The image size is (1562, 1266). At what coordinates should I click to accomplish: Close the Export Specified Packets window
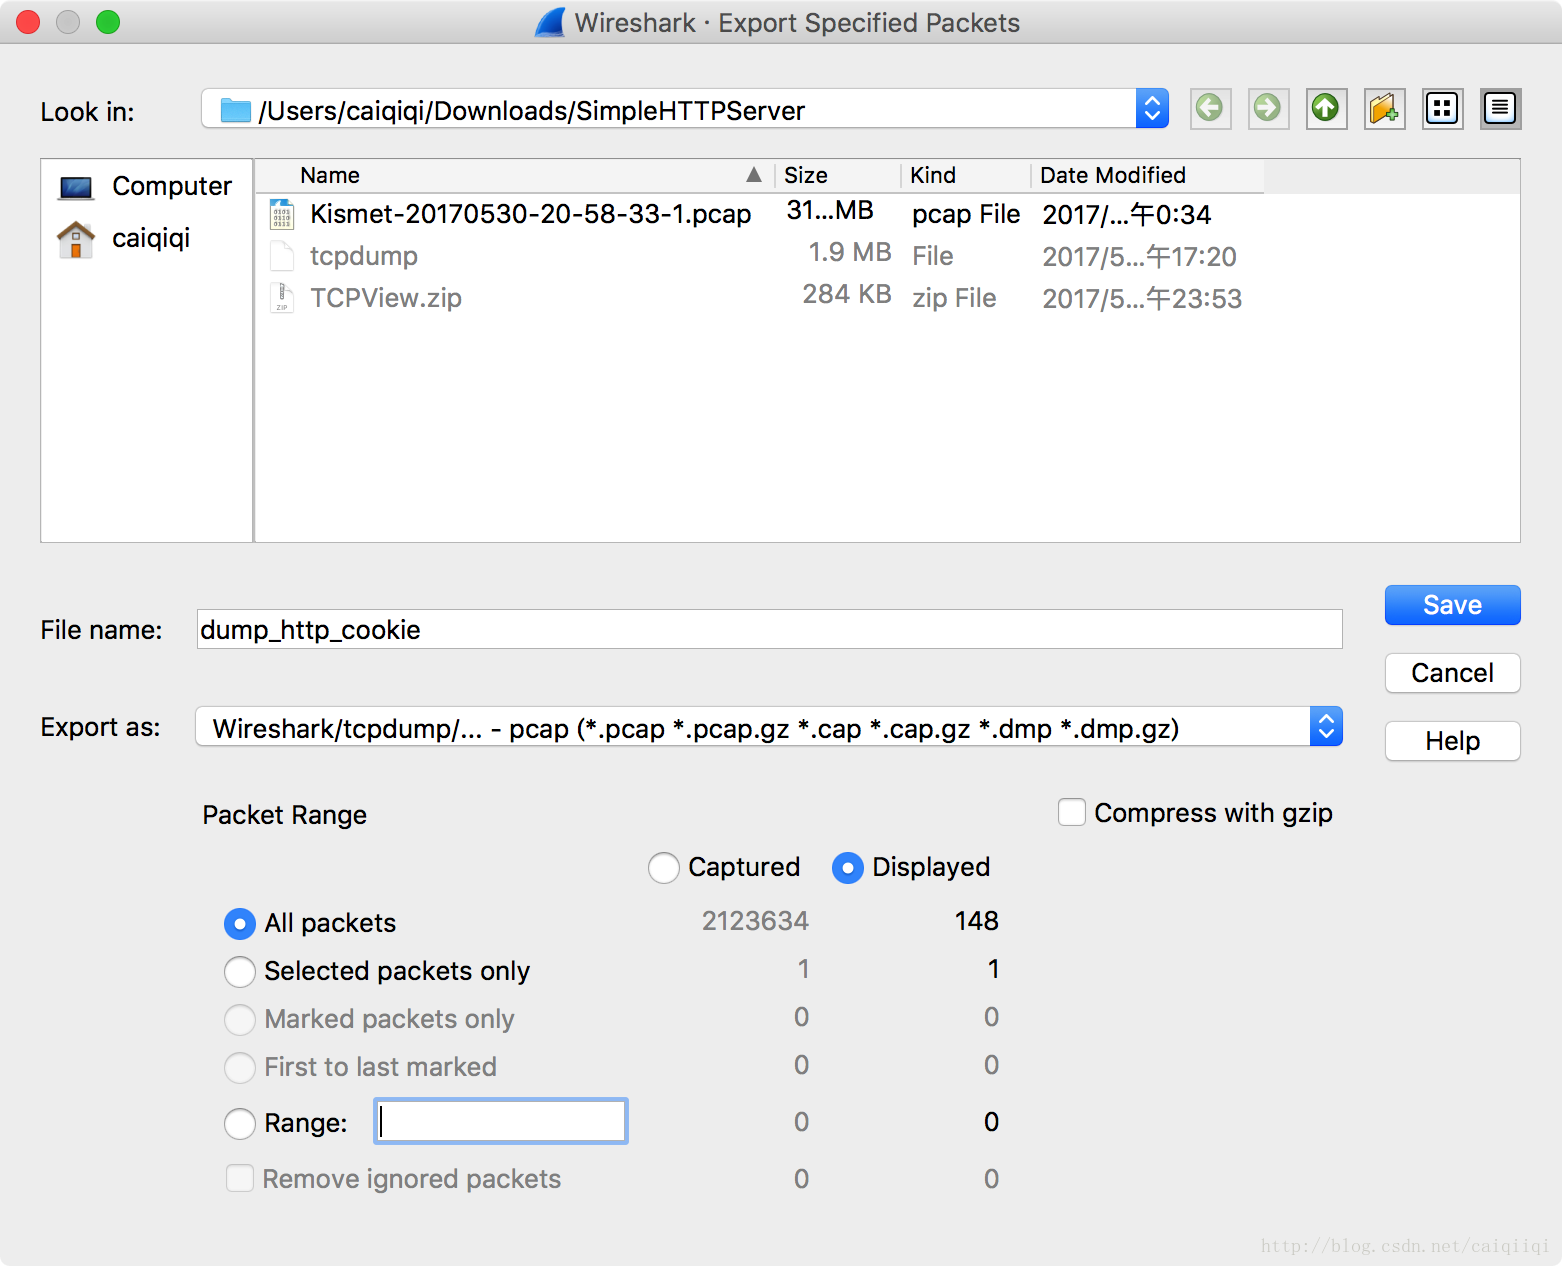(x=28, y=22)
